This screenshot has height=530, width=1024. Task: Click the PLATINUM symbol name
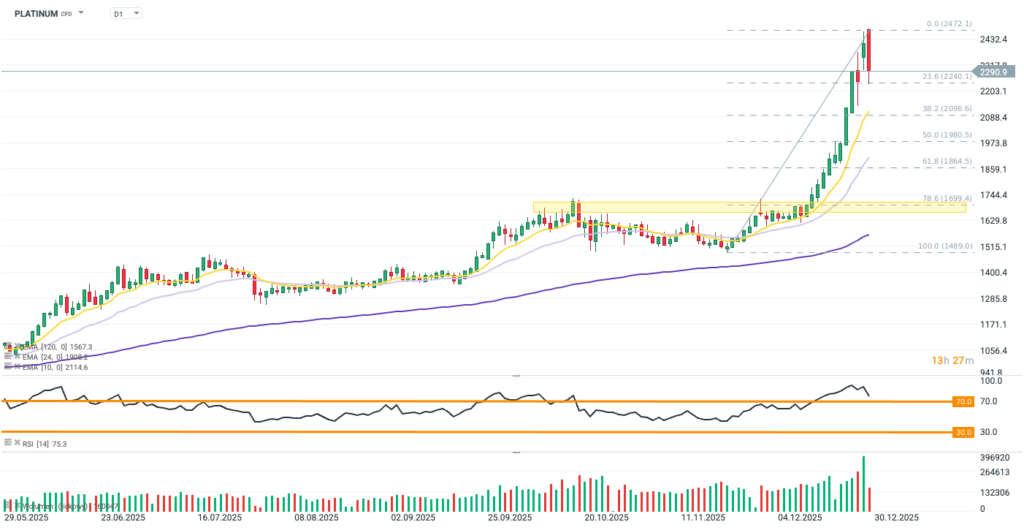pyautogui.click(x=35, y=14)
